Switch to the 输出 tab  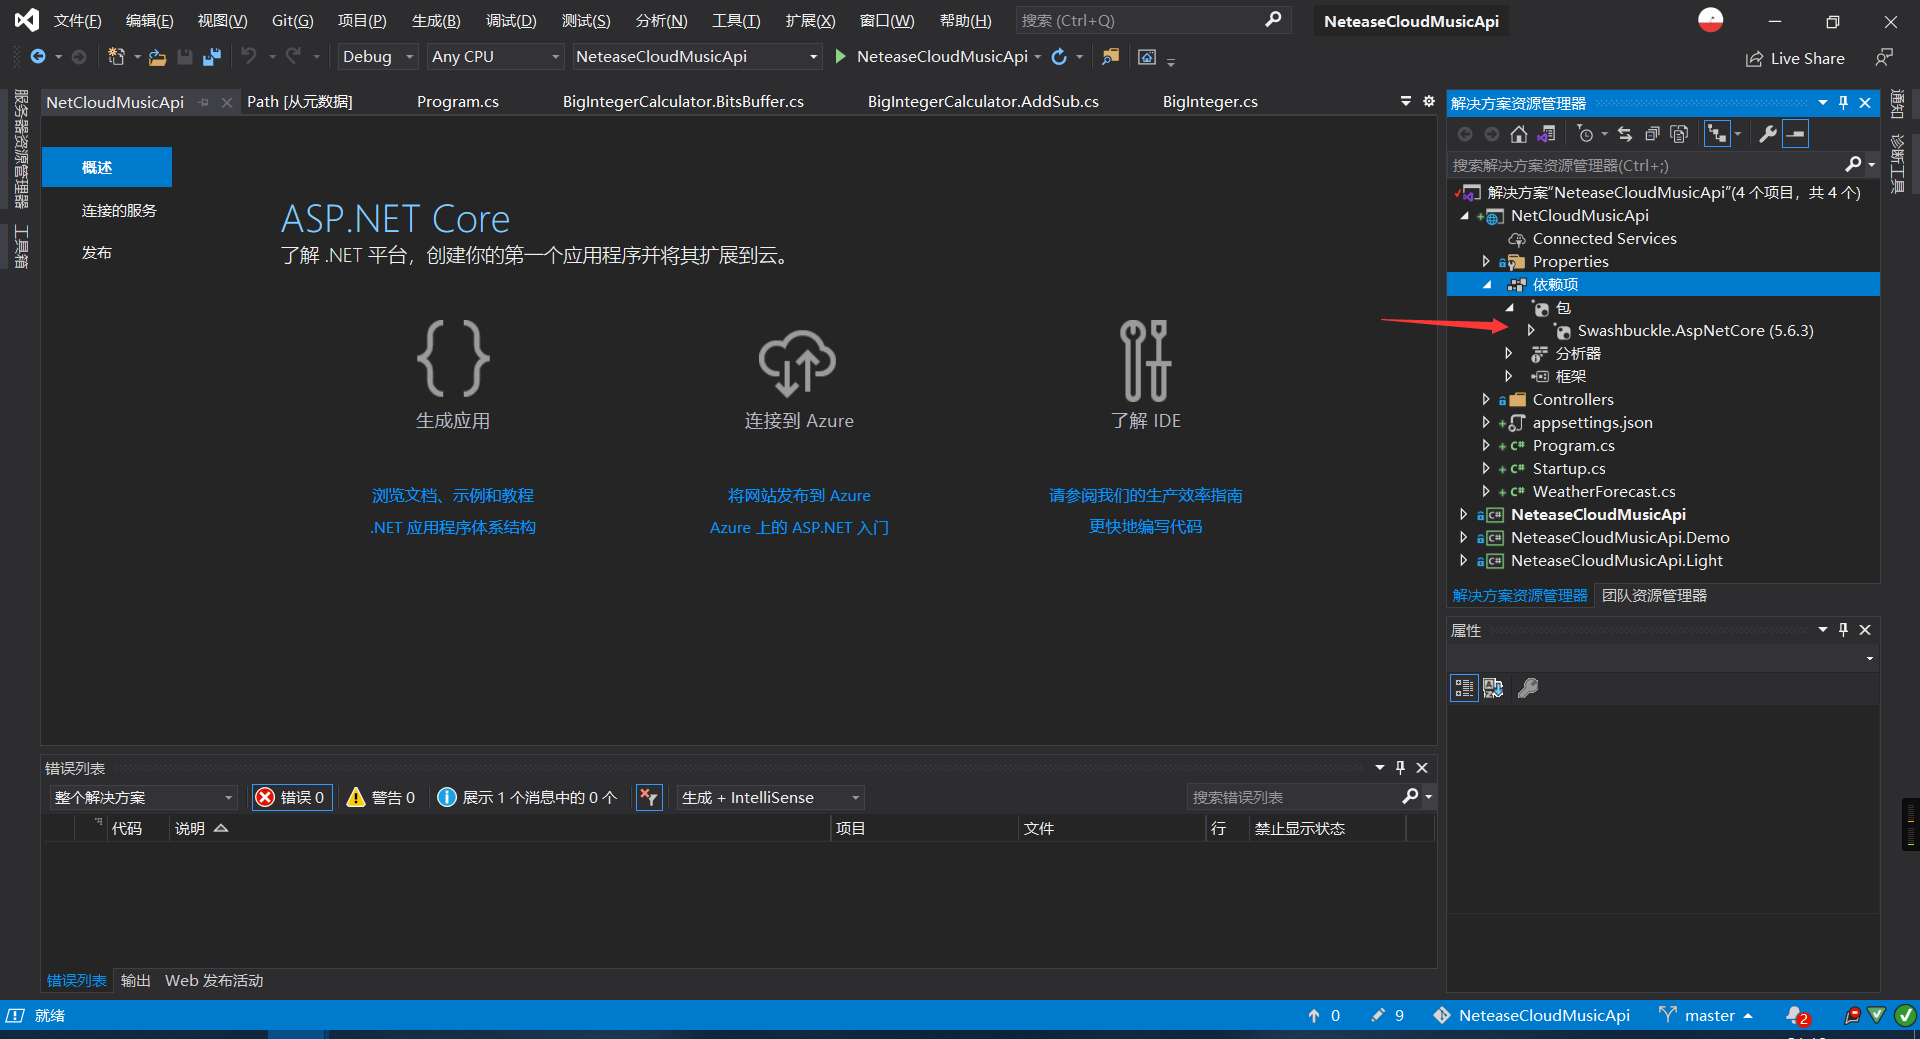(135, 981)
